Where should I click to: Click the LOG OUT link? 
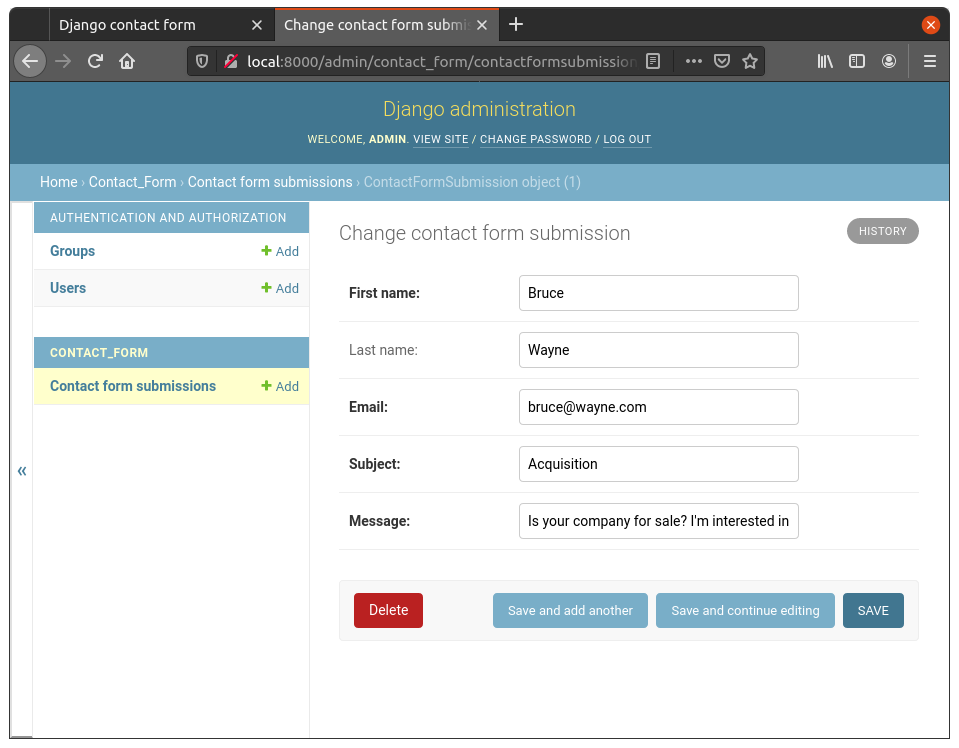tap(627, 139)
